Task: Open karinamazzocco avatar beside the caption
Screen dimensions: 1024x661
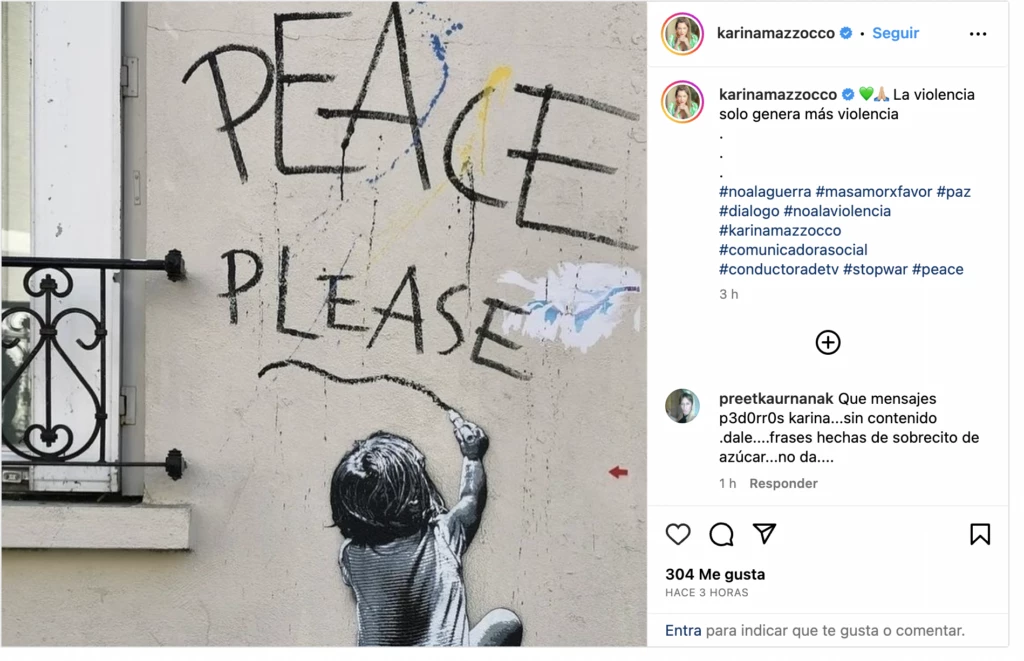Action: pos(682,102)
